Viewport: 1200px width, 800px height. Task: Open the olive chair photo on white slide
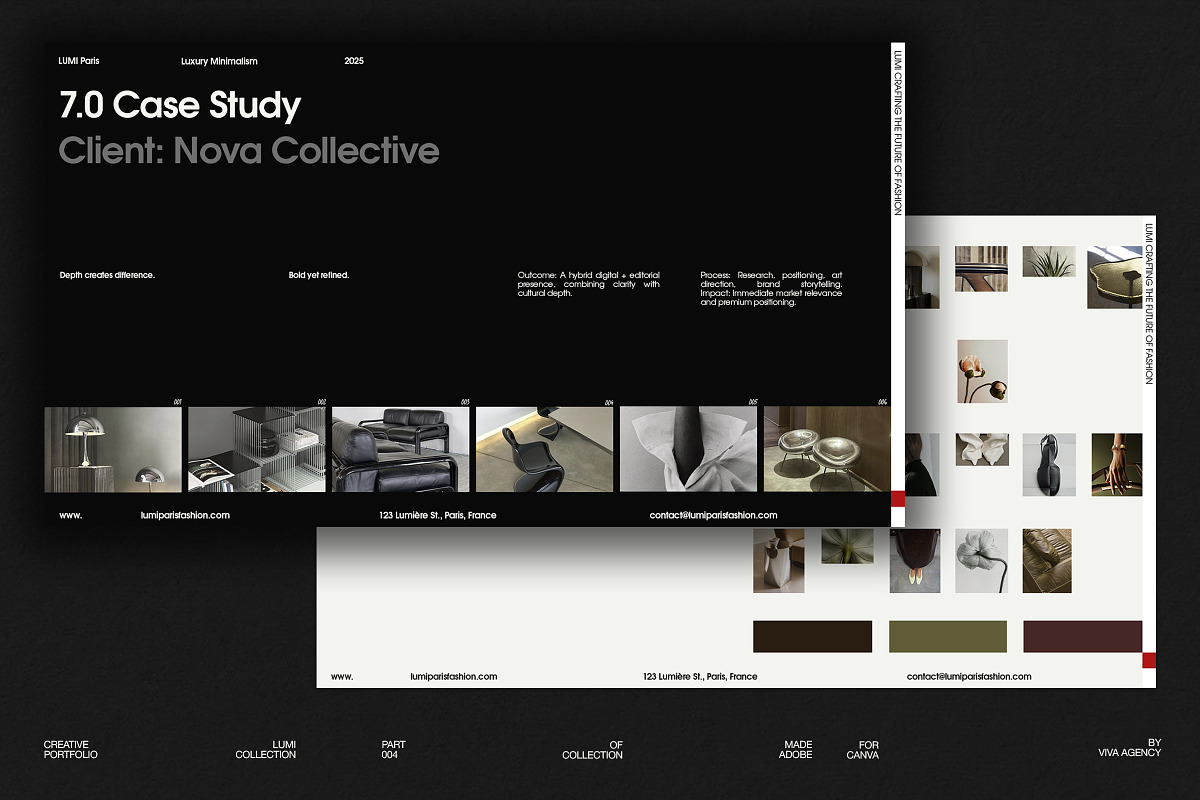pos(1115,277)
